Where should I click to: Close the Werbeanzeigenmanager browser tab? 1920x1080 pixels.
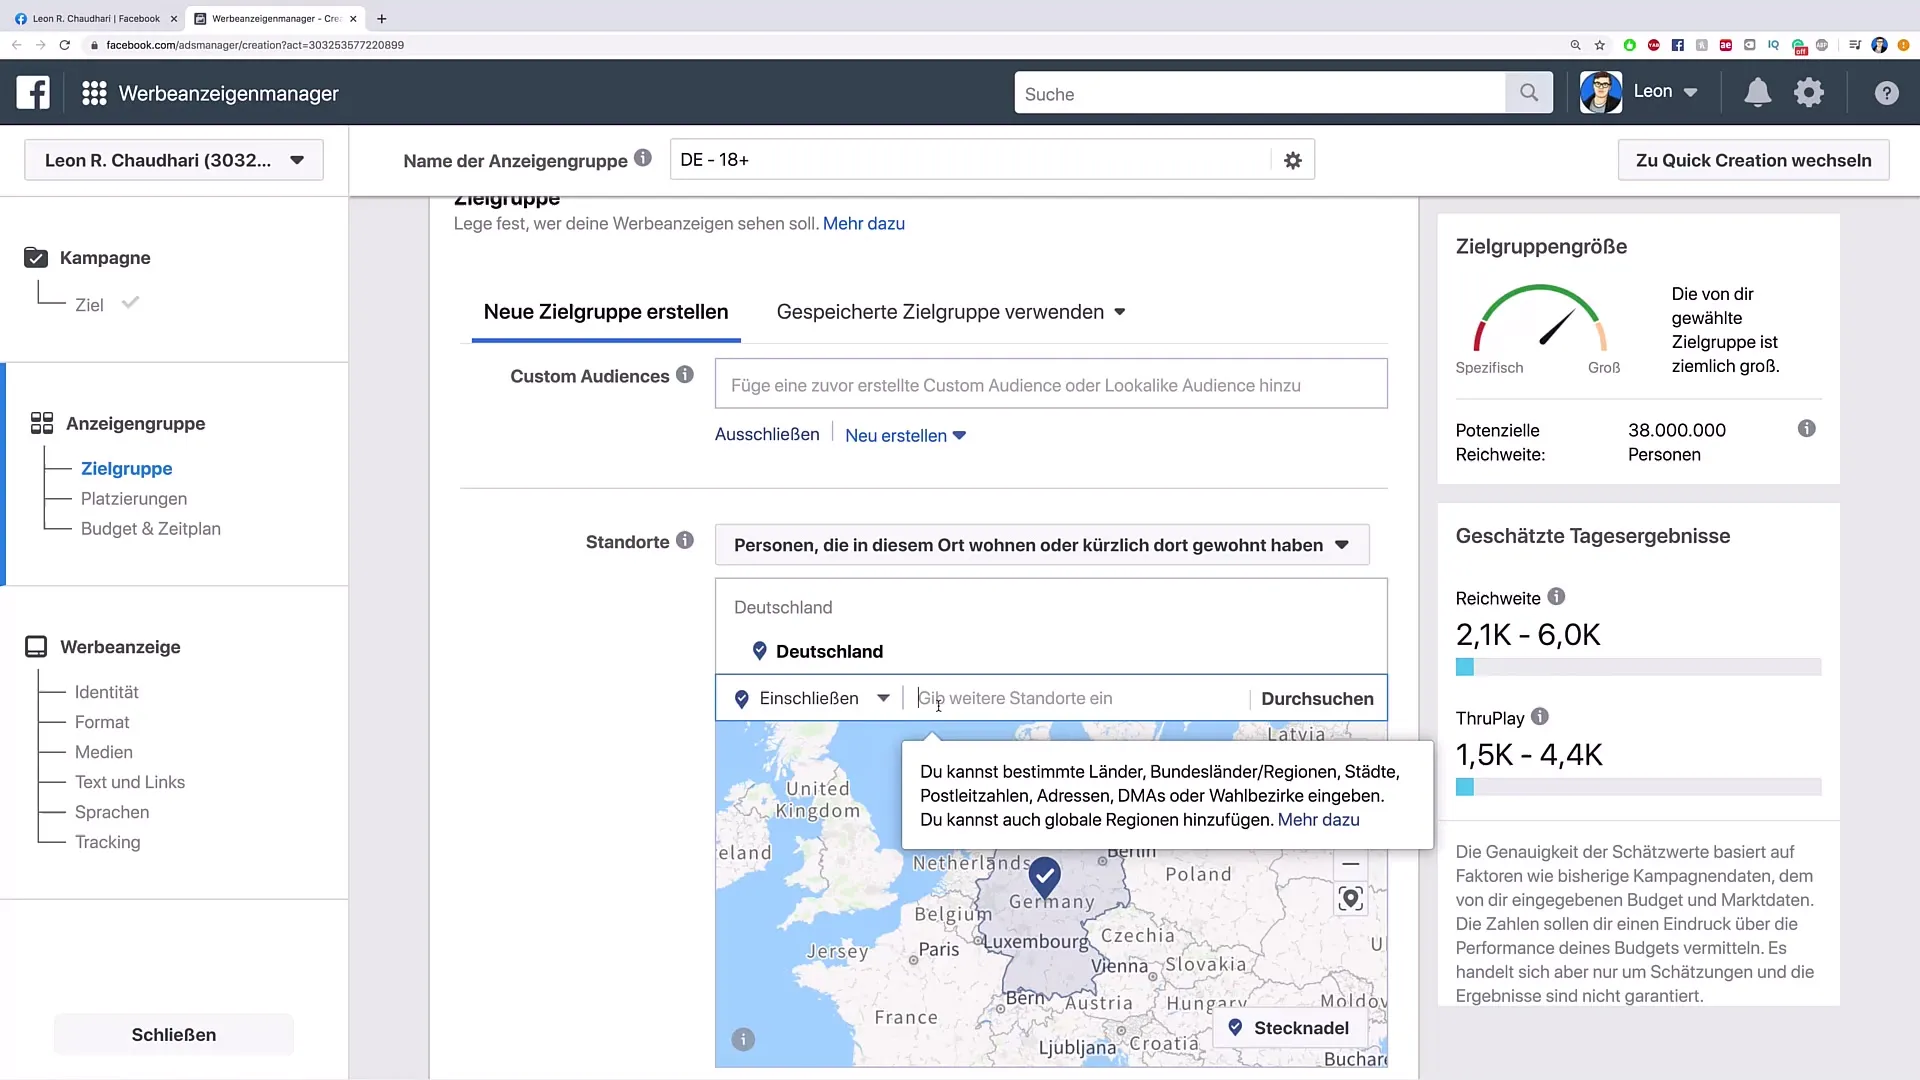353,18
